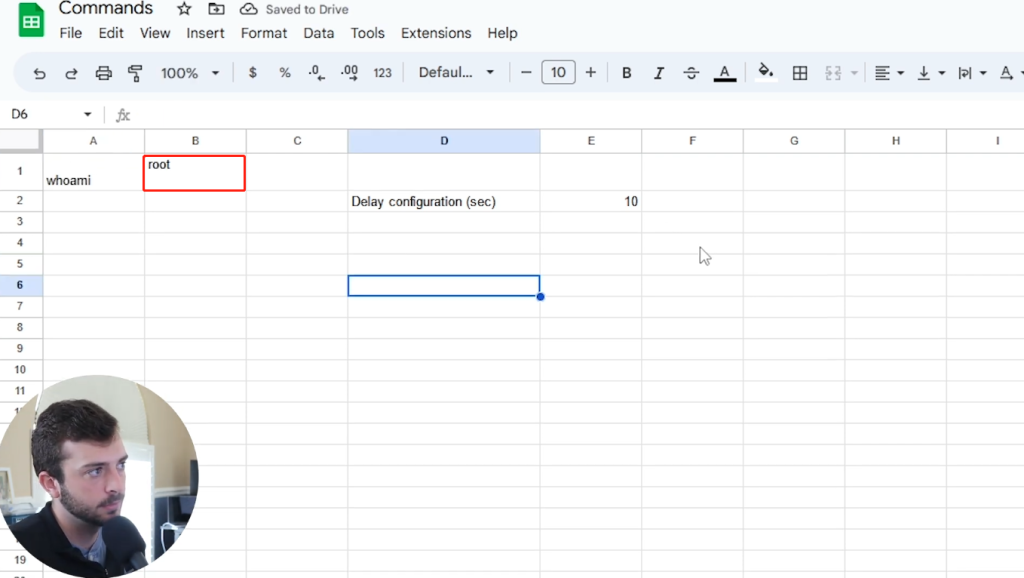Move document with the folder icon
This screenshot has height=578, width=1024.
tap(216, 9)
